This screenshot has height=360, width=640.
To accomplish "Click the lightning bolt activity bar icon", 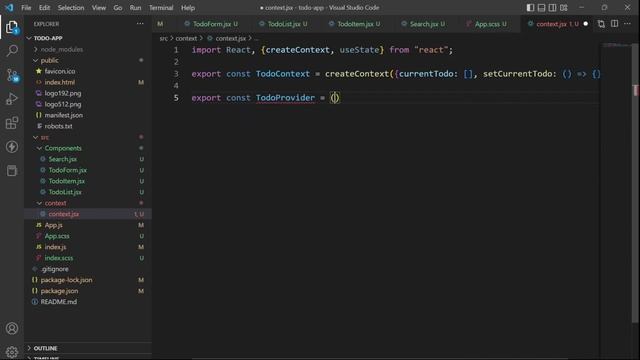I will (x=12, y=147).
